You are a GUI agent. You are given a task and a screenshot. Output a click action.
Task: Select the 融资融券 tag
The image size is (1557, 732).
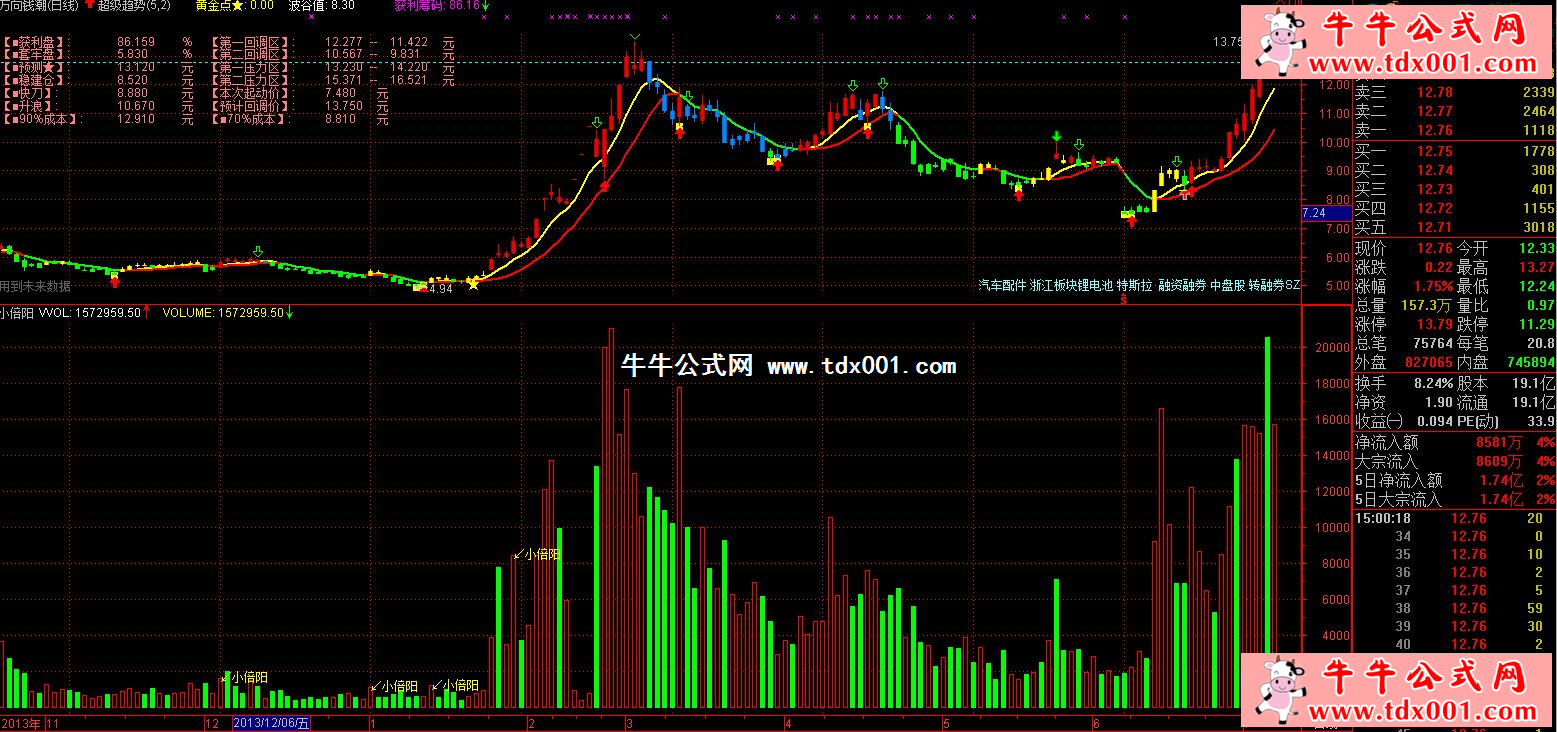pyautogui.click(x=1181, y=285)
